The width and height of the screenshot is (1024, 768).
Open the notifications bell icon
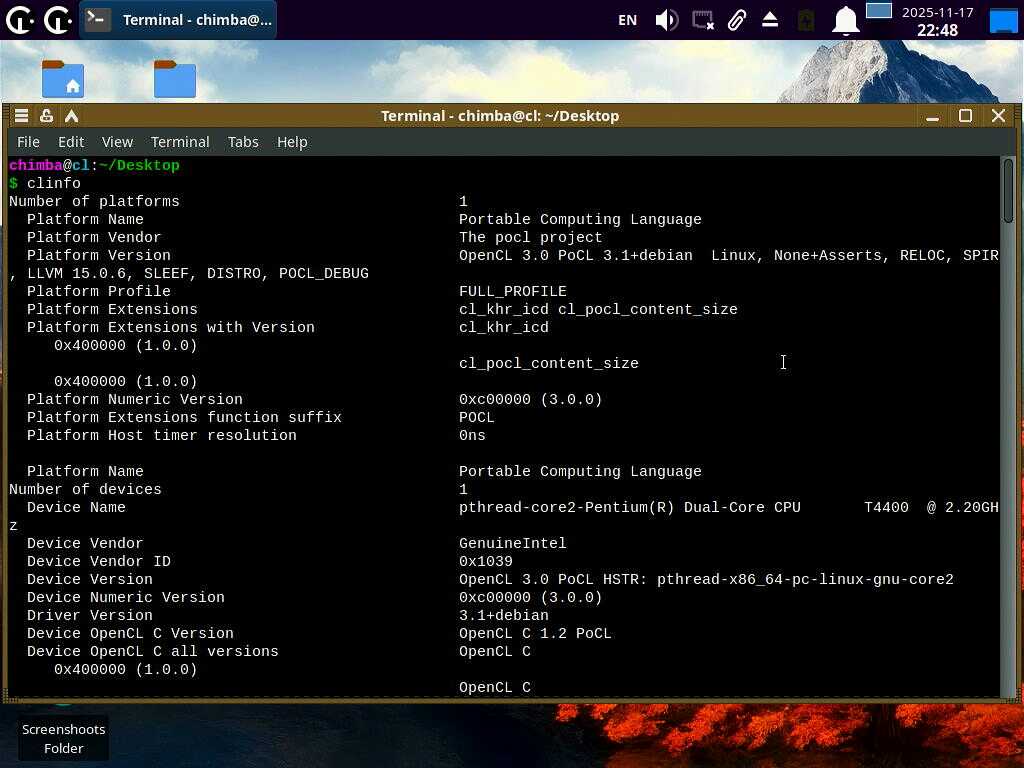[846, 20]
